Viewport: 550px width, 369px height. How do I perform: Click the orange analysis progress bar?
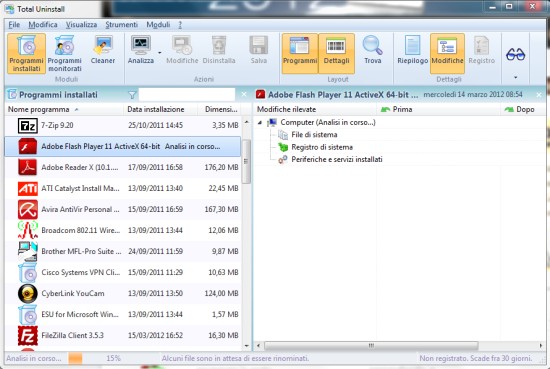pos(75,358)
